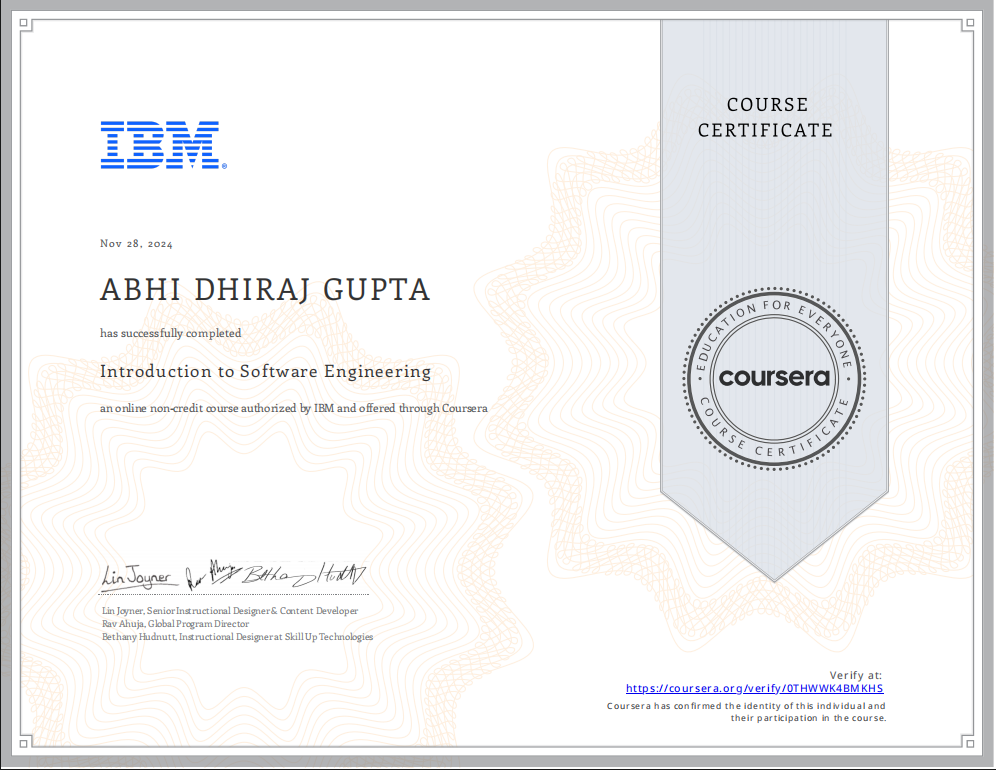Viewport: 996px width, 770px height.
Task: Click the Bethany Hudnutt Skill Up Technologies line
Action: coord(237,636)
